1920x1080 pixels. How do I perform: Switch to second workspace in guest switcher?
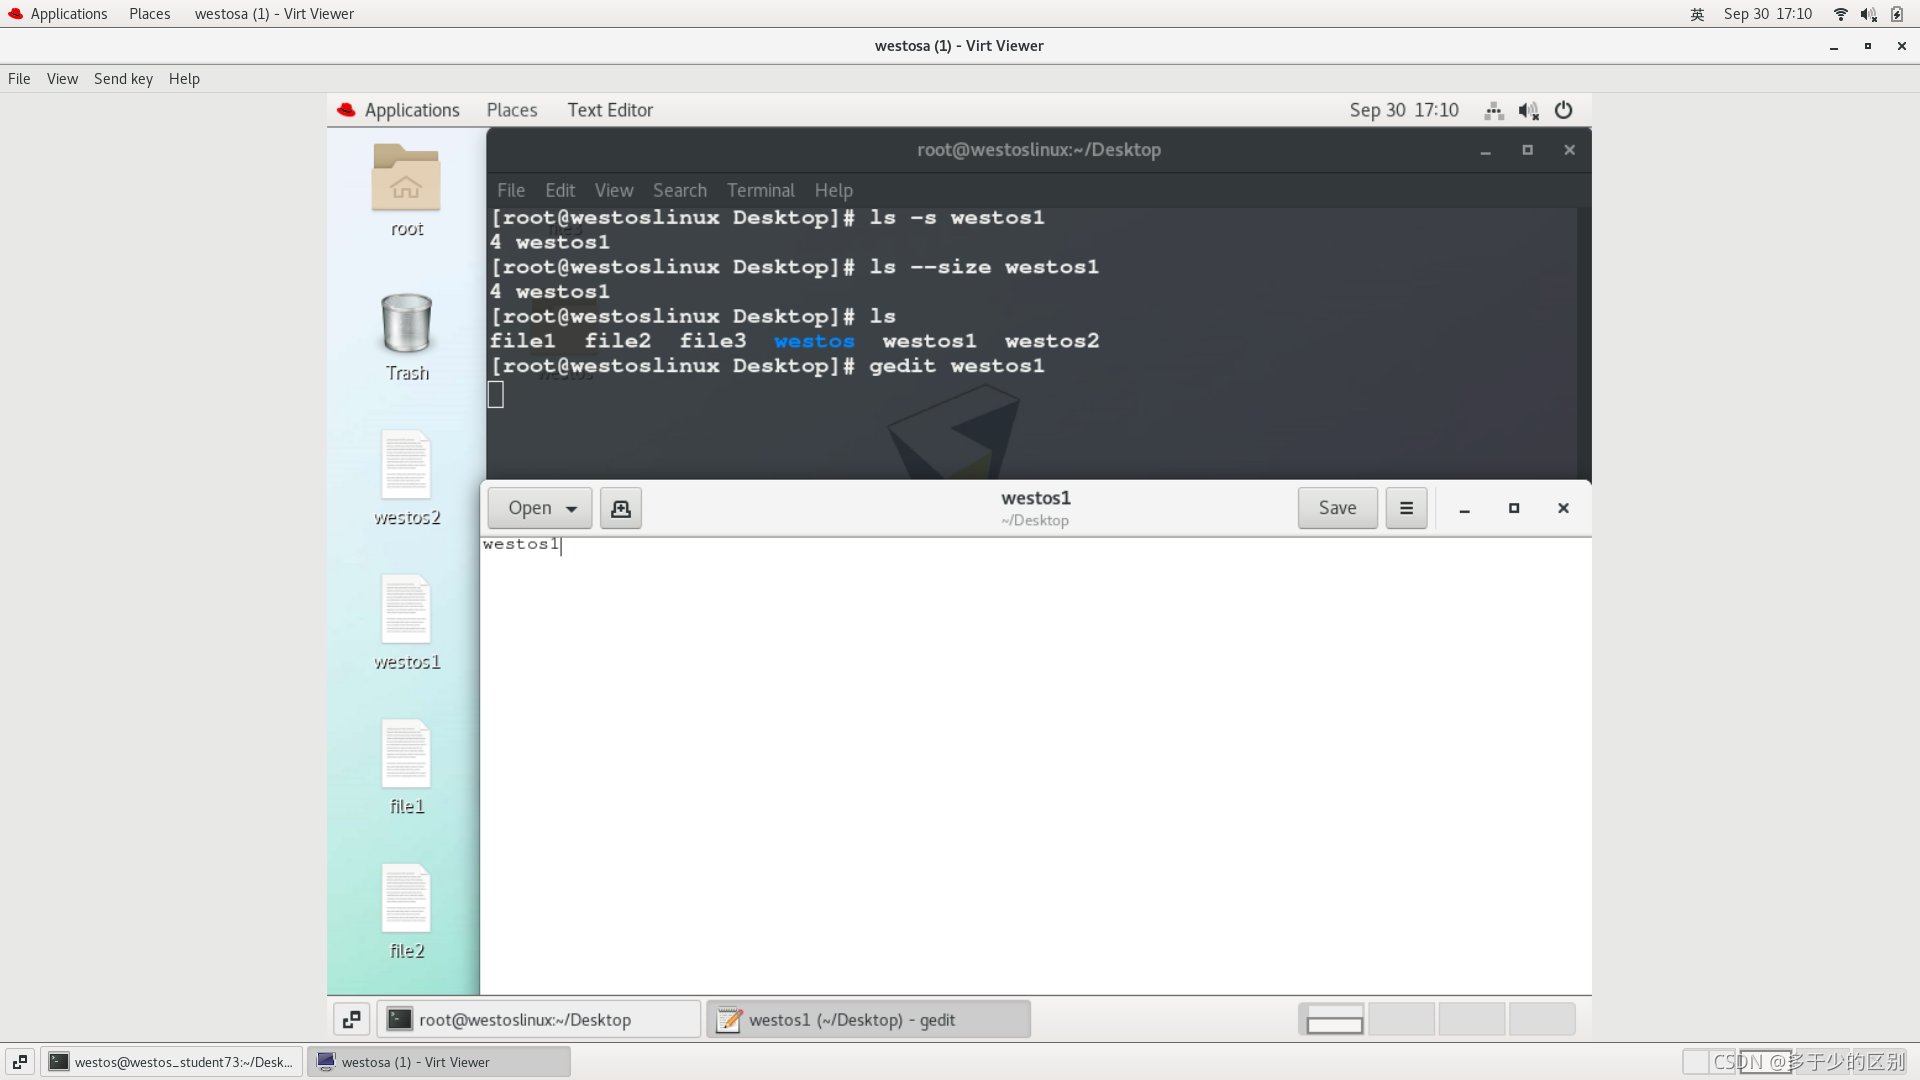pos(1401,1019)
